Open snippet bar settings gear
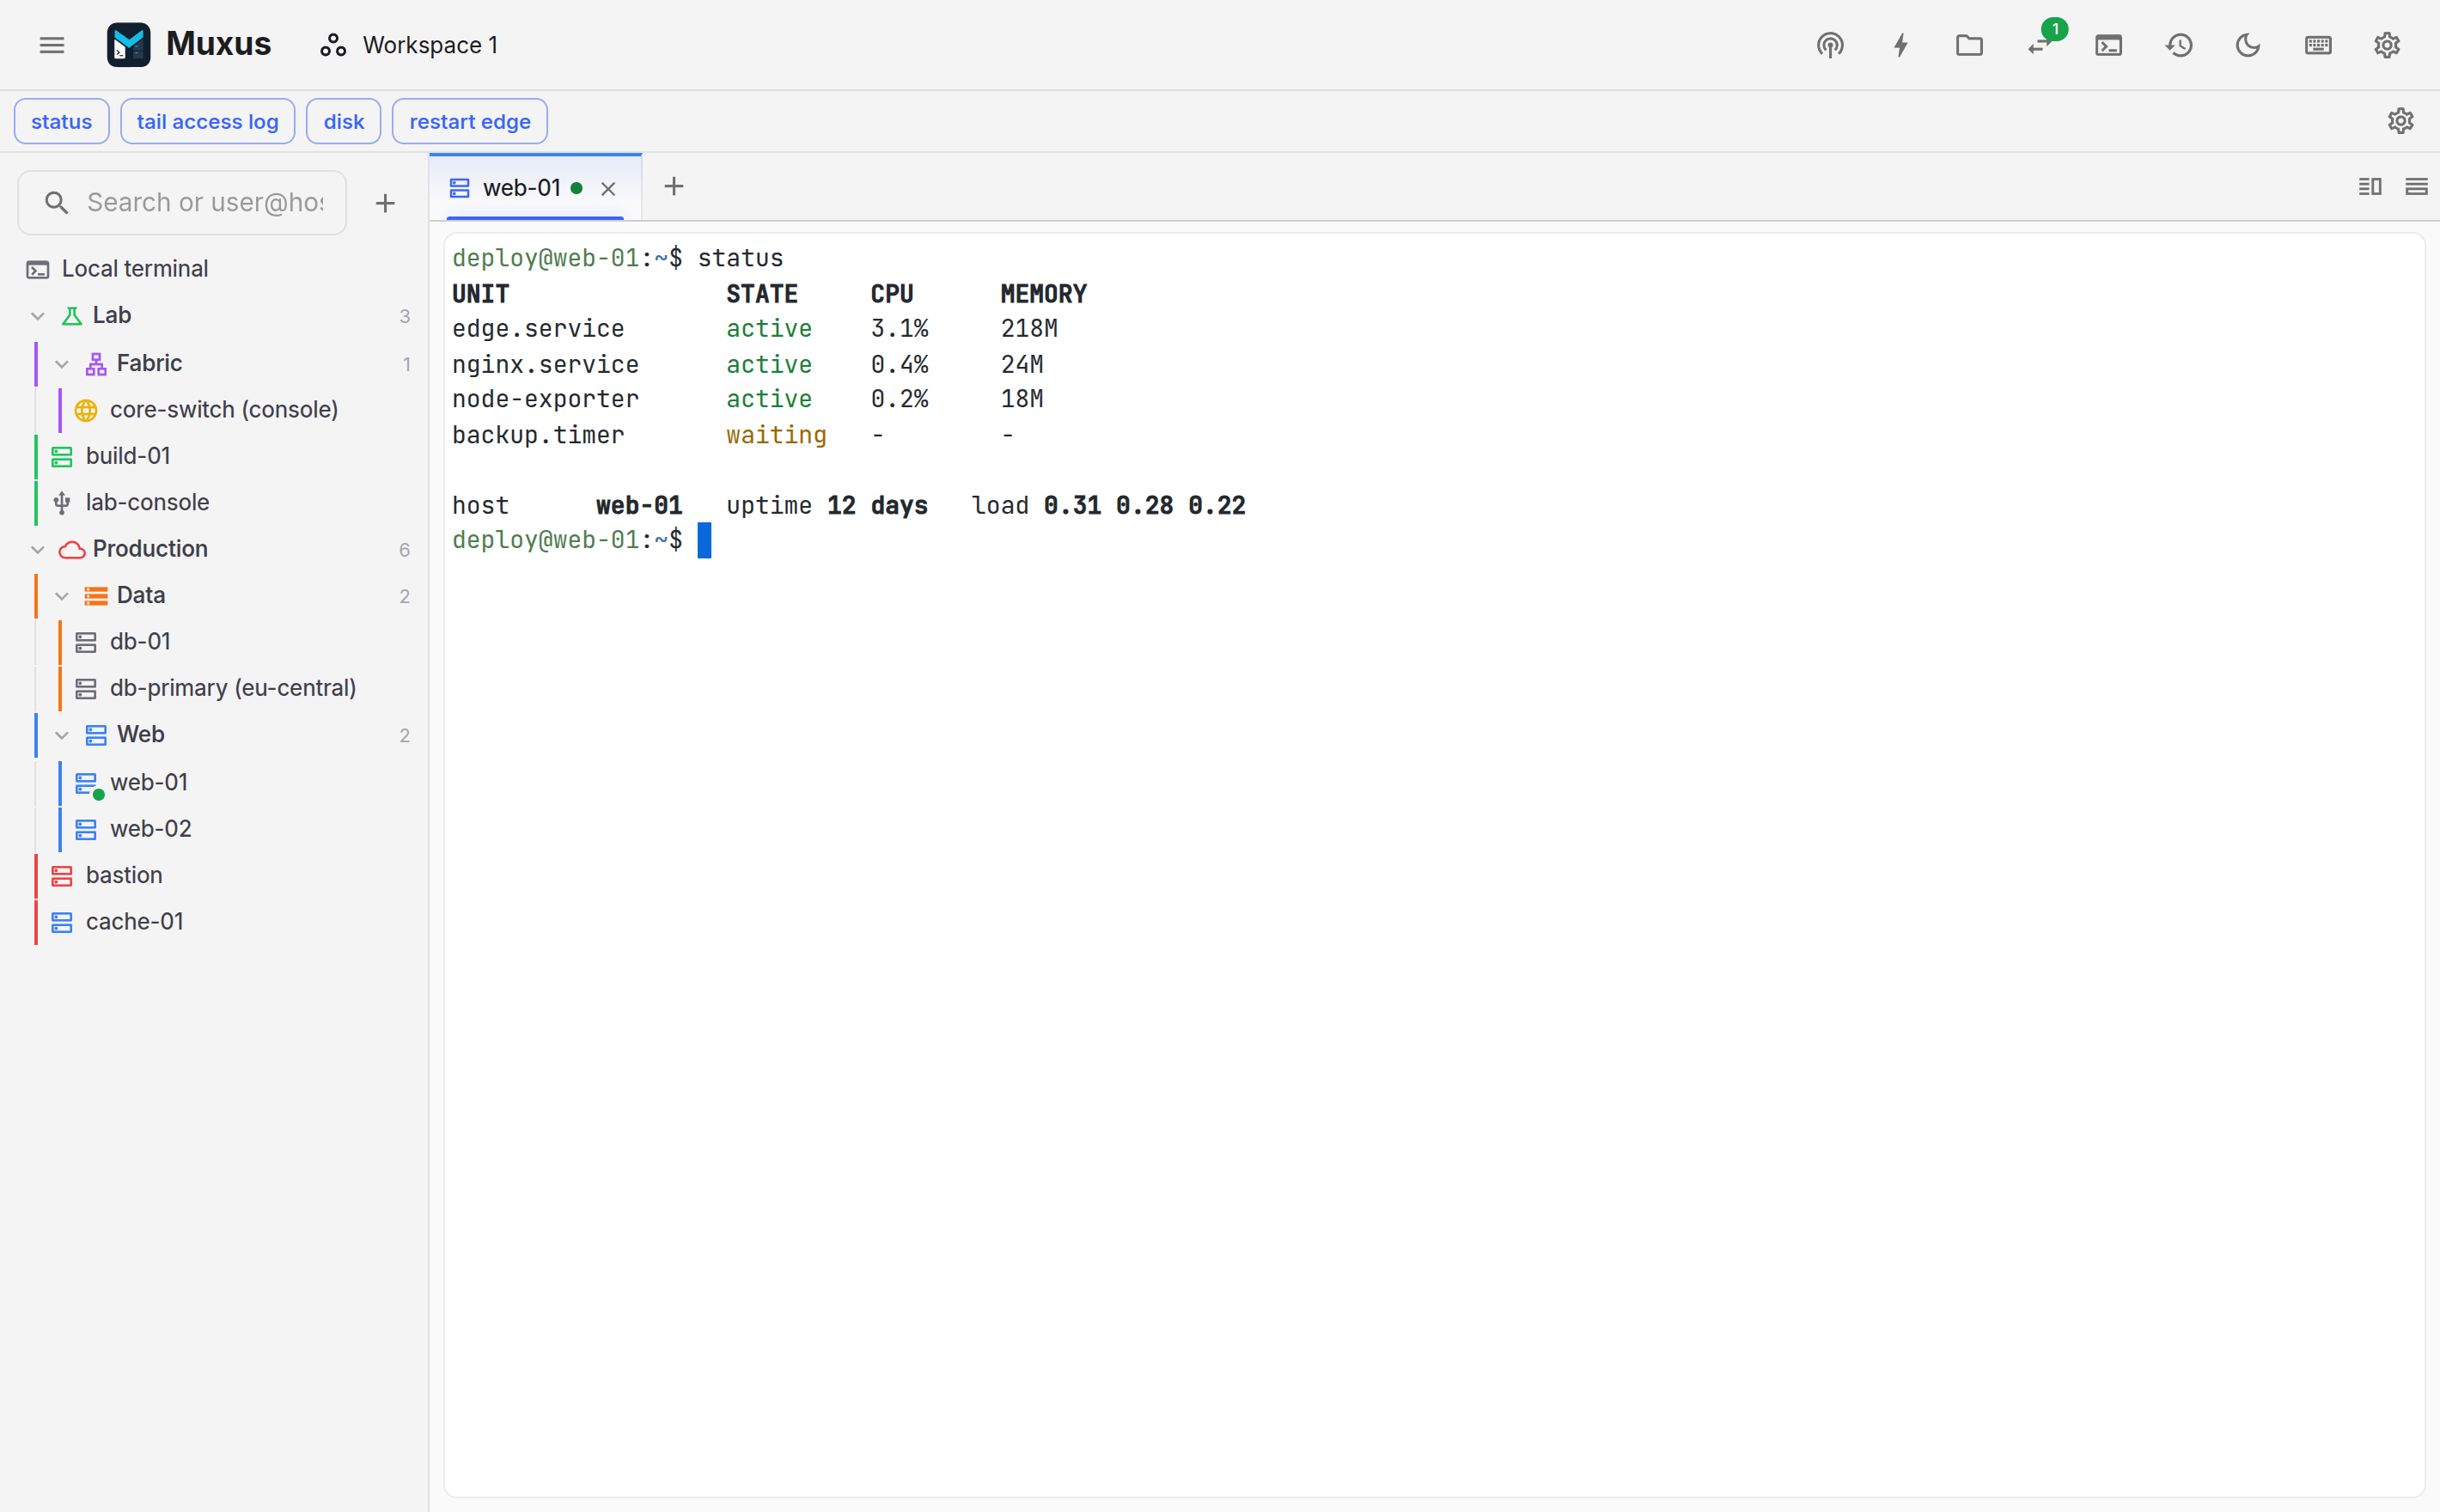Screen dimensions: 2440x1512 coord(2400,121)
